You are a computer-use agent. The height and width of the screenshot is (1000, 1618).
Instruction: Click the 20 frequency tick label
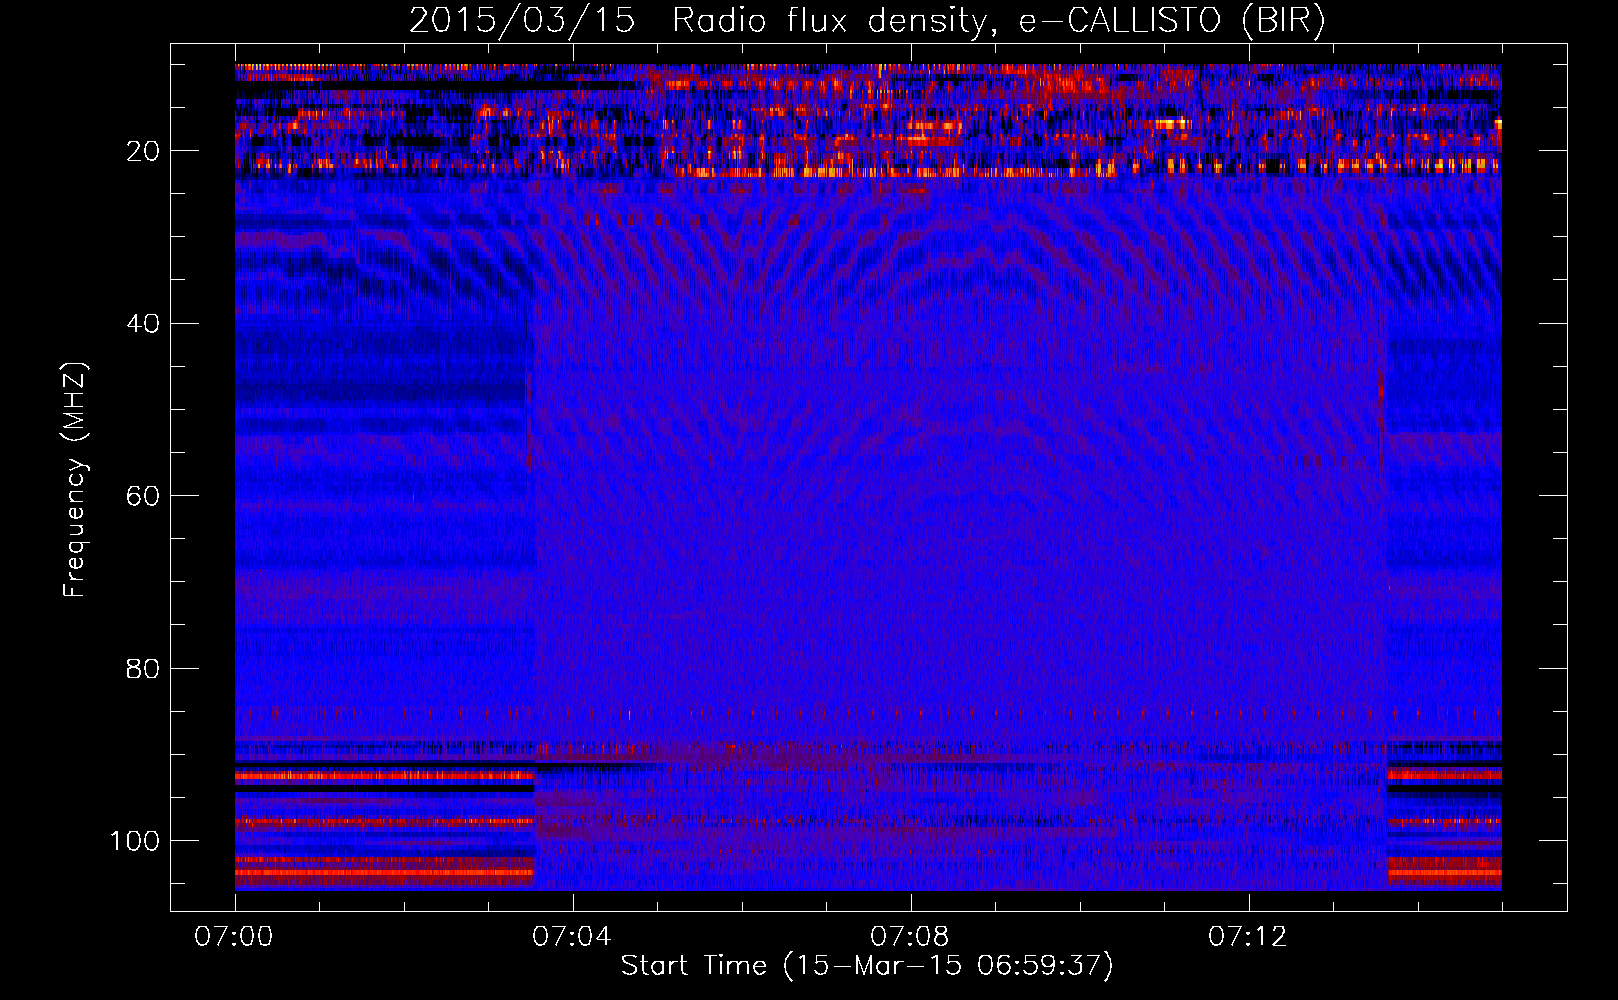(x=143, y=151)
